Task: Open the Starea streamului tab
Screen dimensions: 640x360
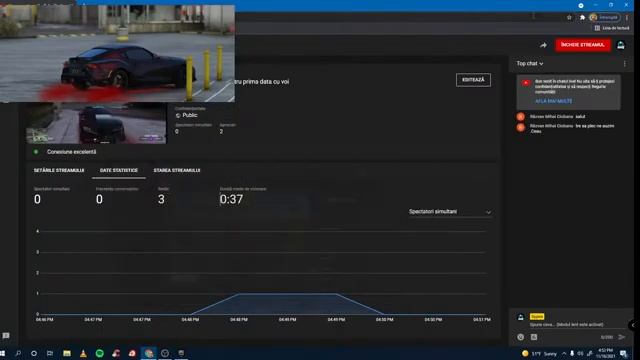Action: [177, 170]
